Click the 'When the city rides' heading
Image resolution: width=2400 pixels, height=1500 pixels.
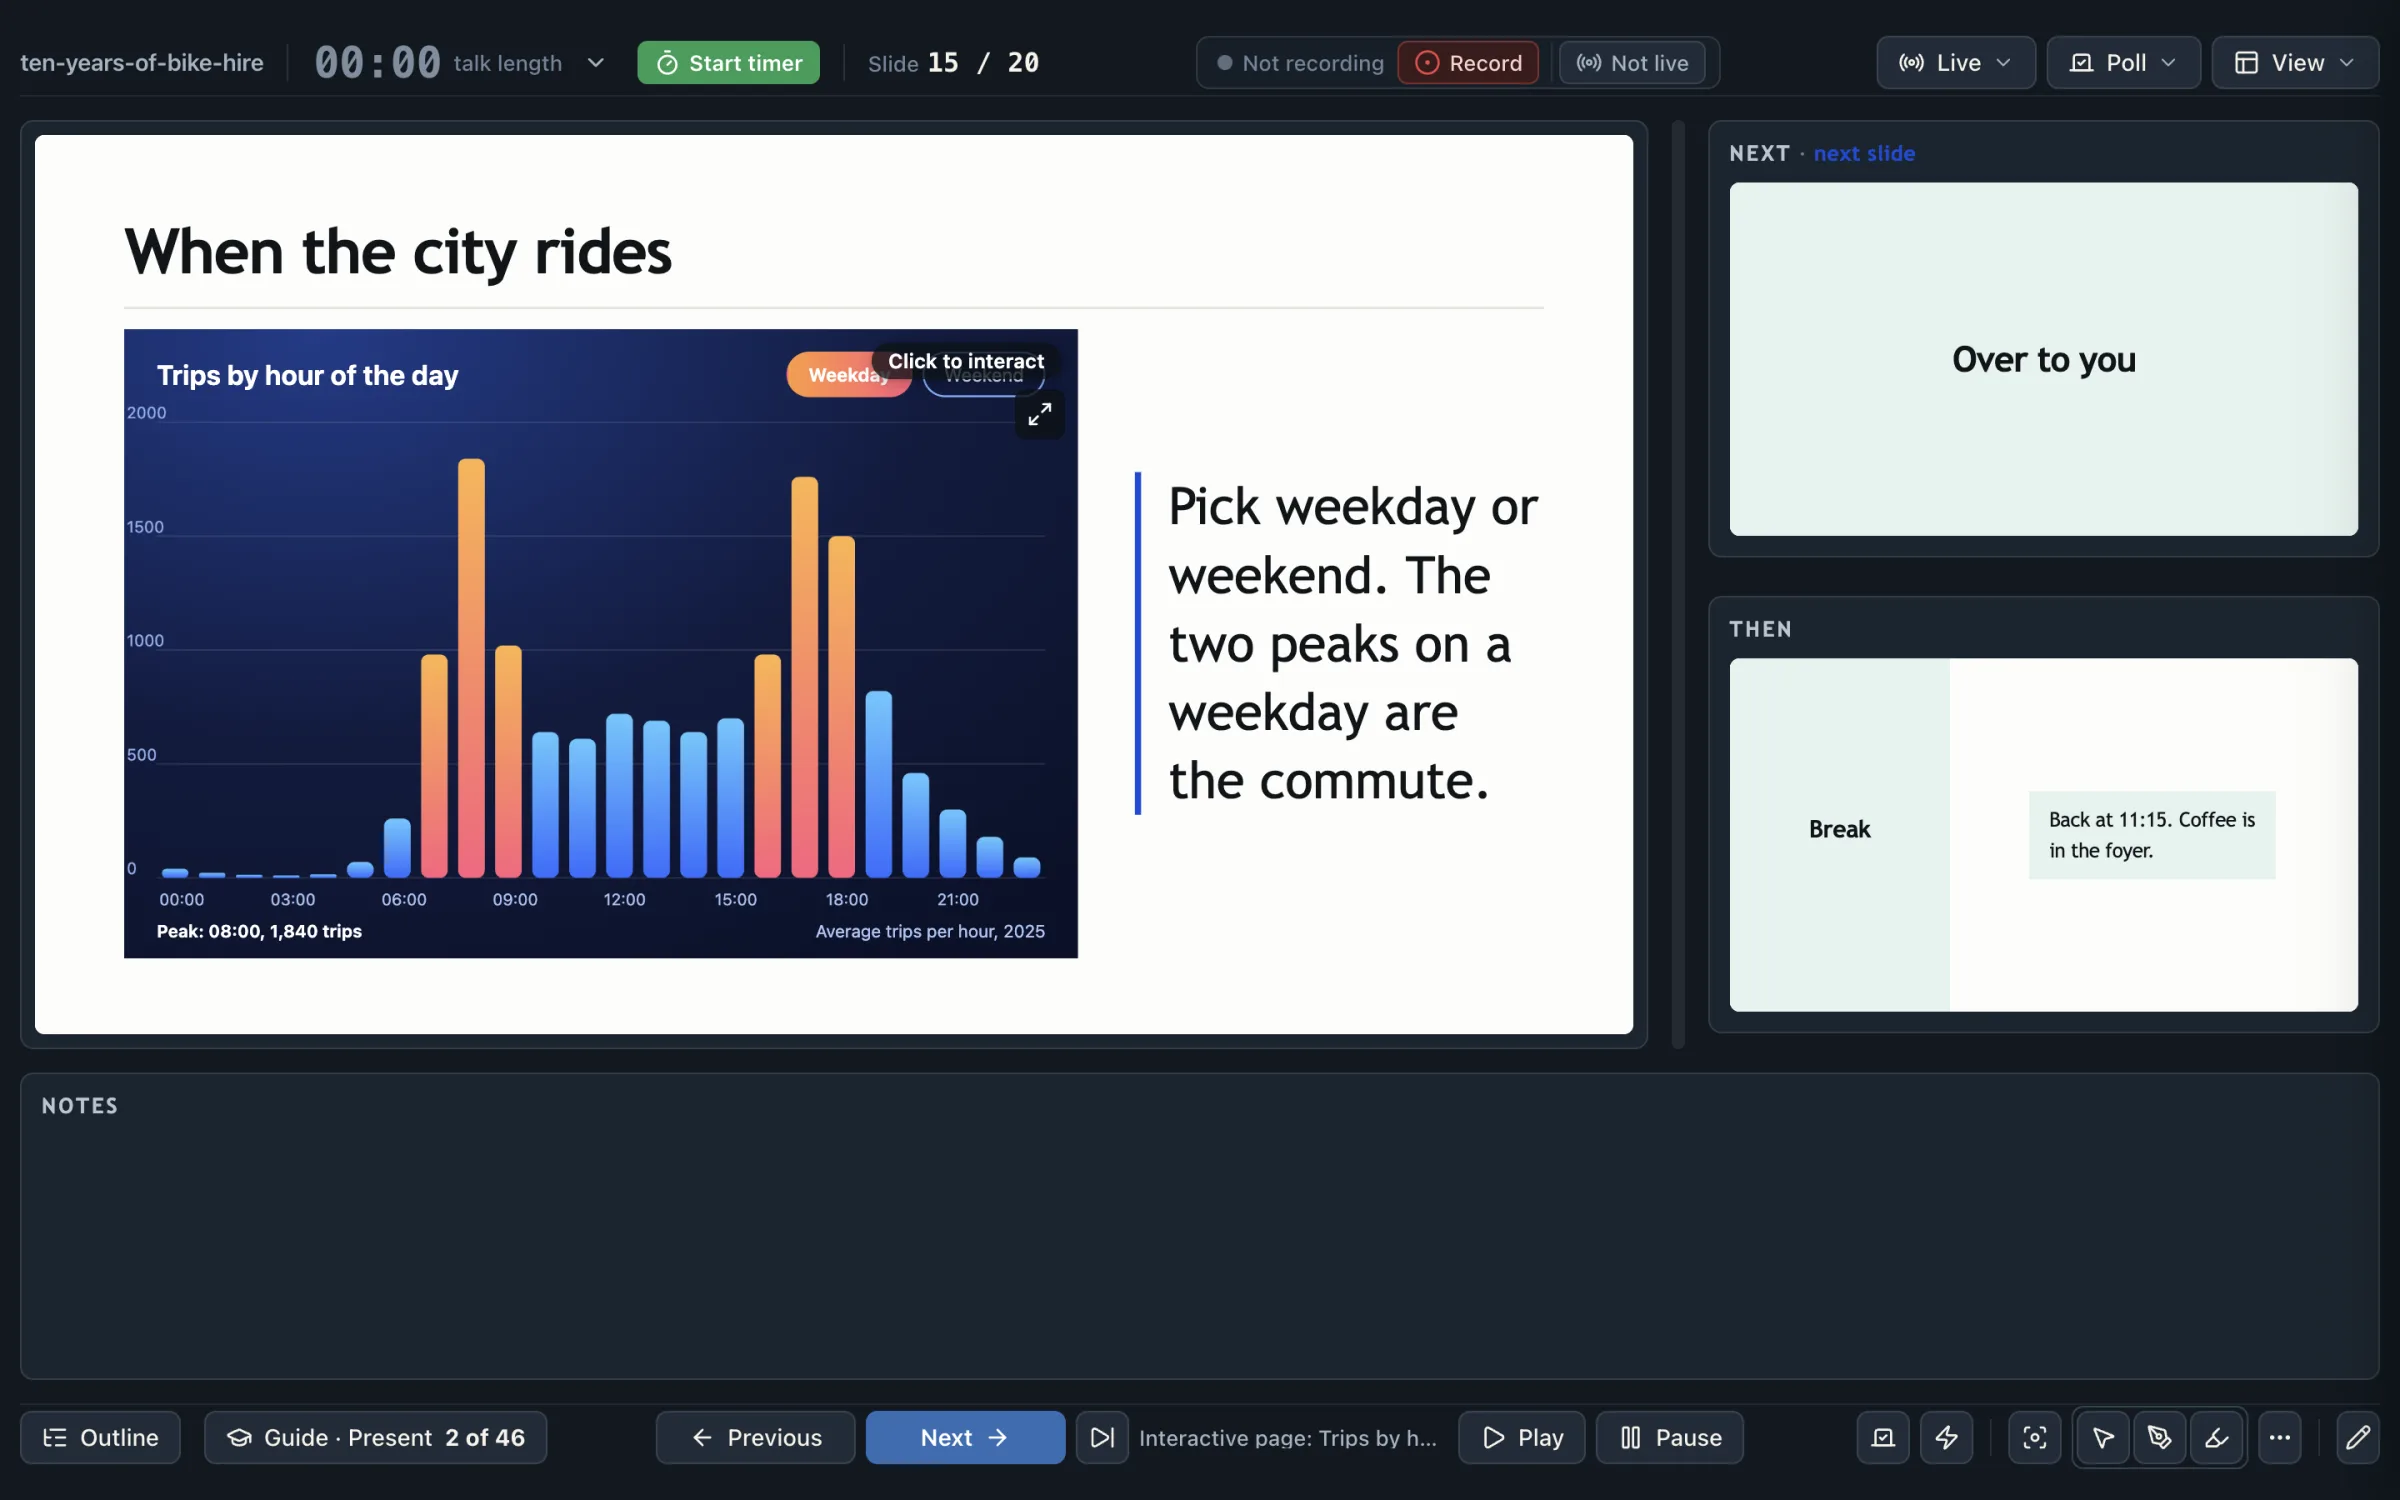[x=398, y=251]
